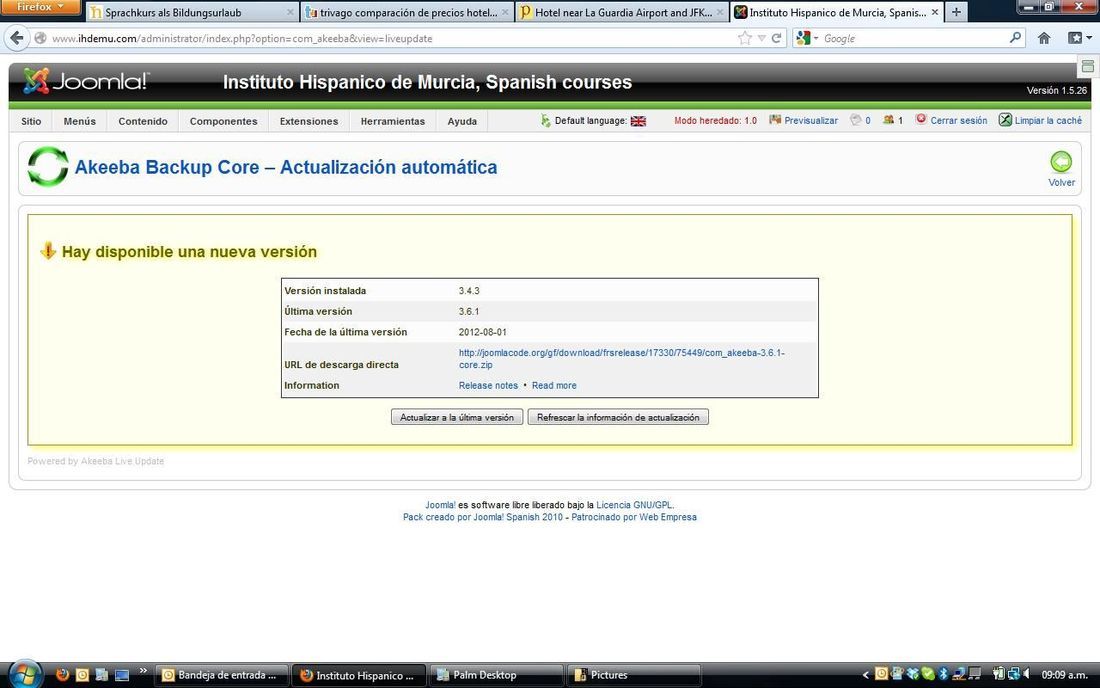The image size is (1100, 688).
Task: Open the Contenido menu
Action: [142, 121]
